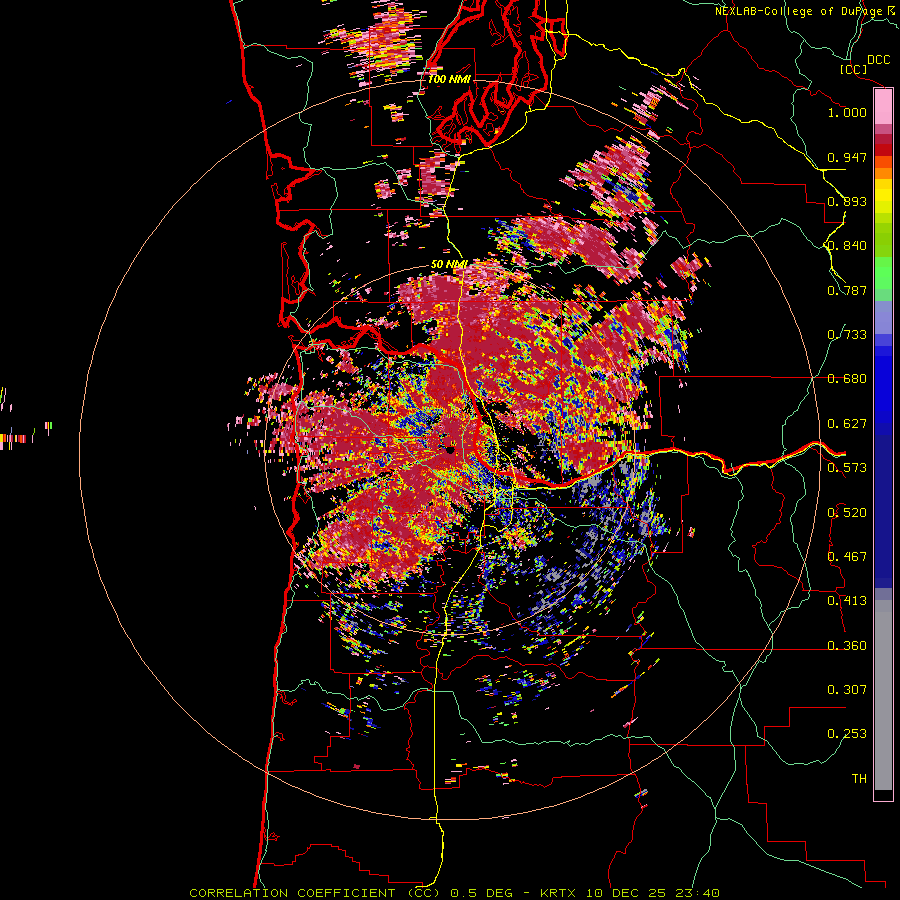Image resolution: width=900 pixels, height=900 pixels.
Task: Click the 0.413 scale value
Action: coord(847,601)
